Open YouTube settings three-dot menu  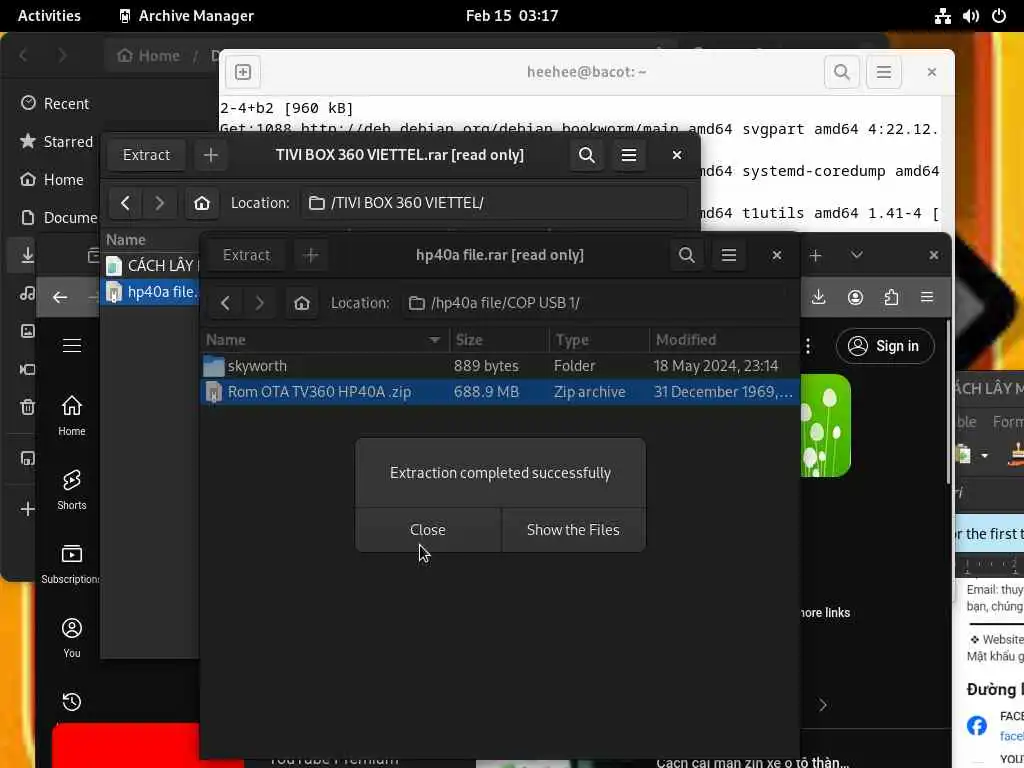click(808, 346)
